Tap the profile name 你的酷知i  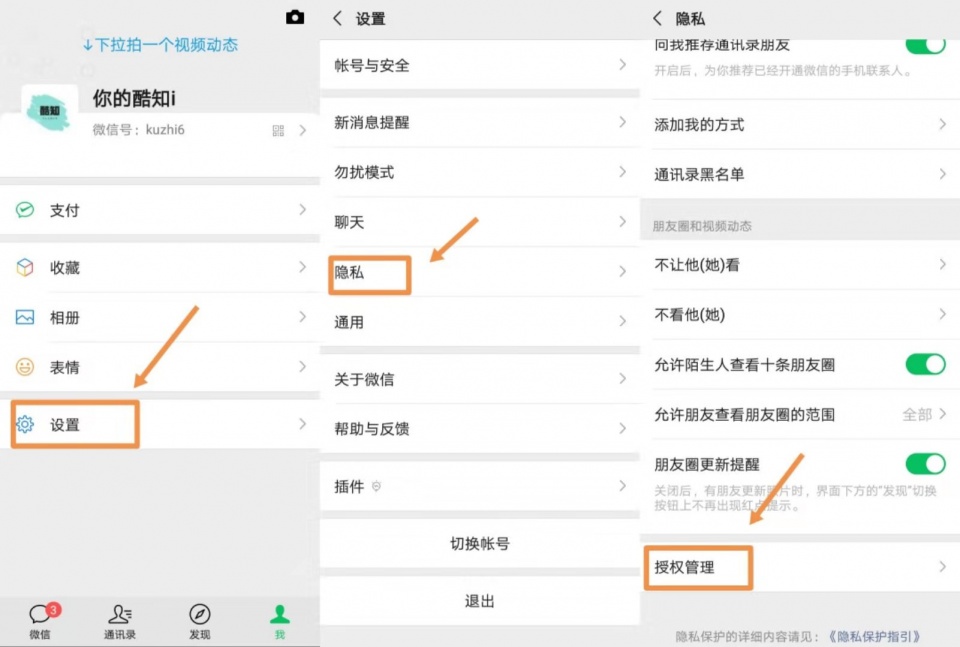point(134,98)
